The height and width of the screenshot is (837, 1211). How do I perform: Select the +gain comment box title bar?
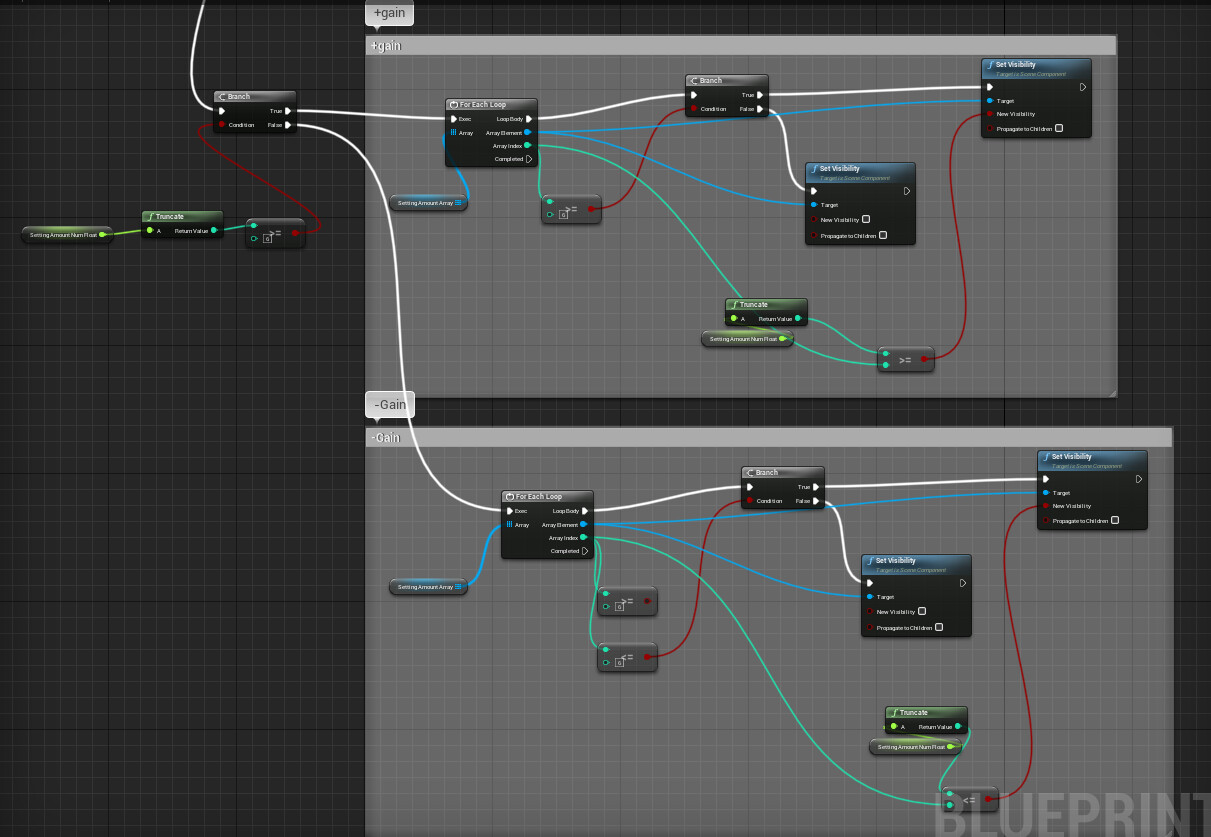pos(741,46)
